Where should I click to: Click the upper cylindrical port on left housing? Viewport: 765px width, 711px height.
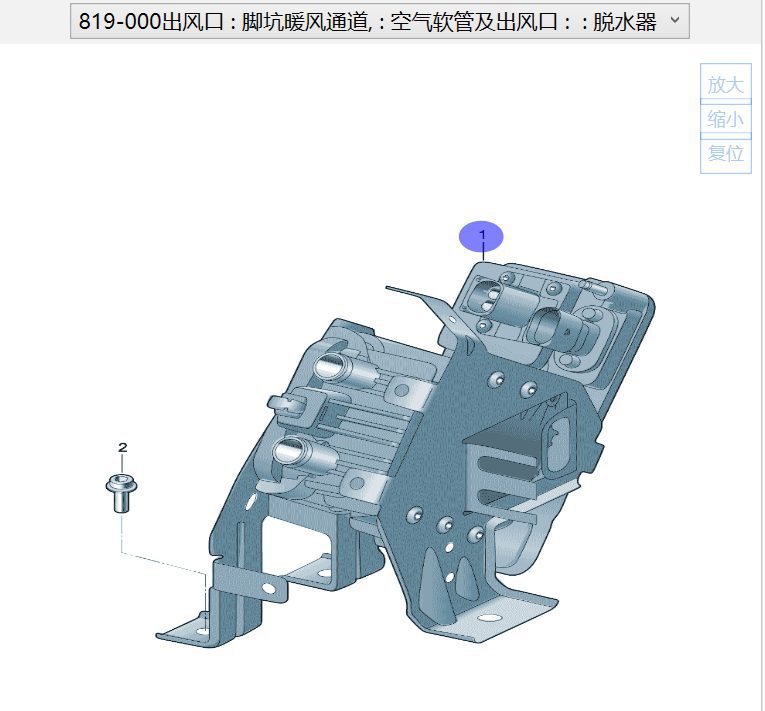tap(336, 368)
